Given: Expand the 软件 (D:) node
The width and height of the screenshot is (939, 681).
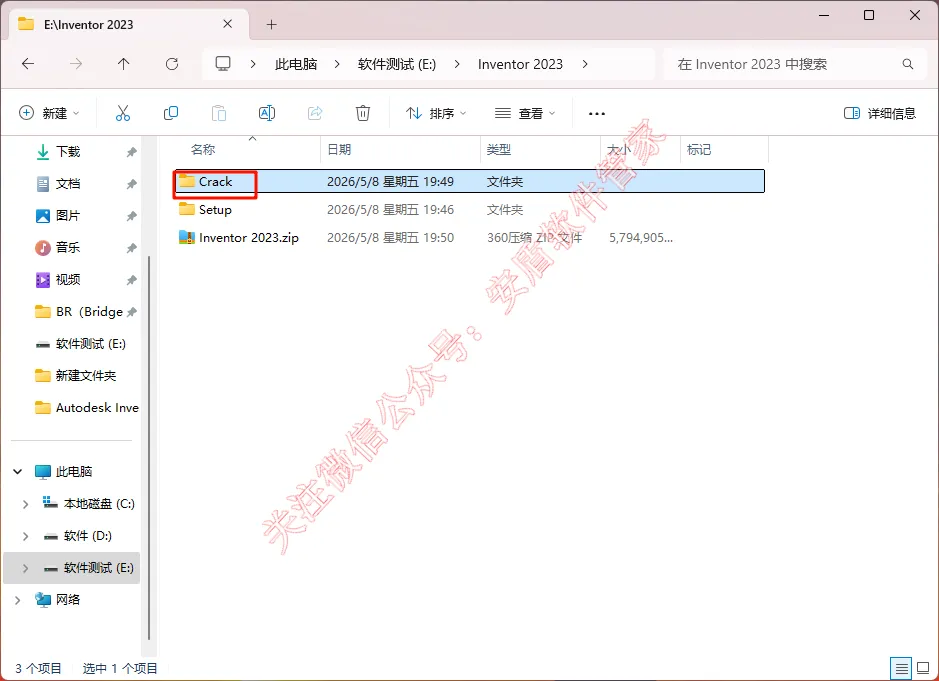Looking at the screenshot, I should tap(25, 536).
